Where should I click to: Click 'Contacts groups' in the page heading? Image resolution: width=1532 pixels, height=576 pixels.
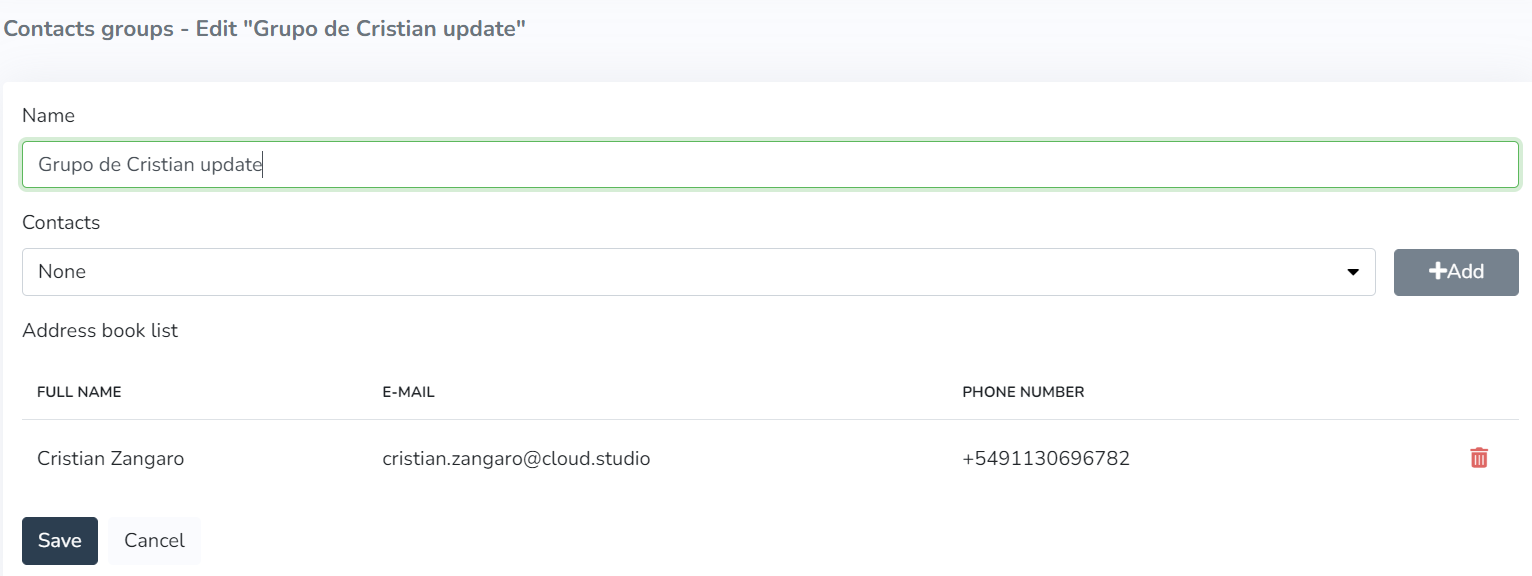[x=88, y=28]
